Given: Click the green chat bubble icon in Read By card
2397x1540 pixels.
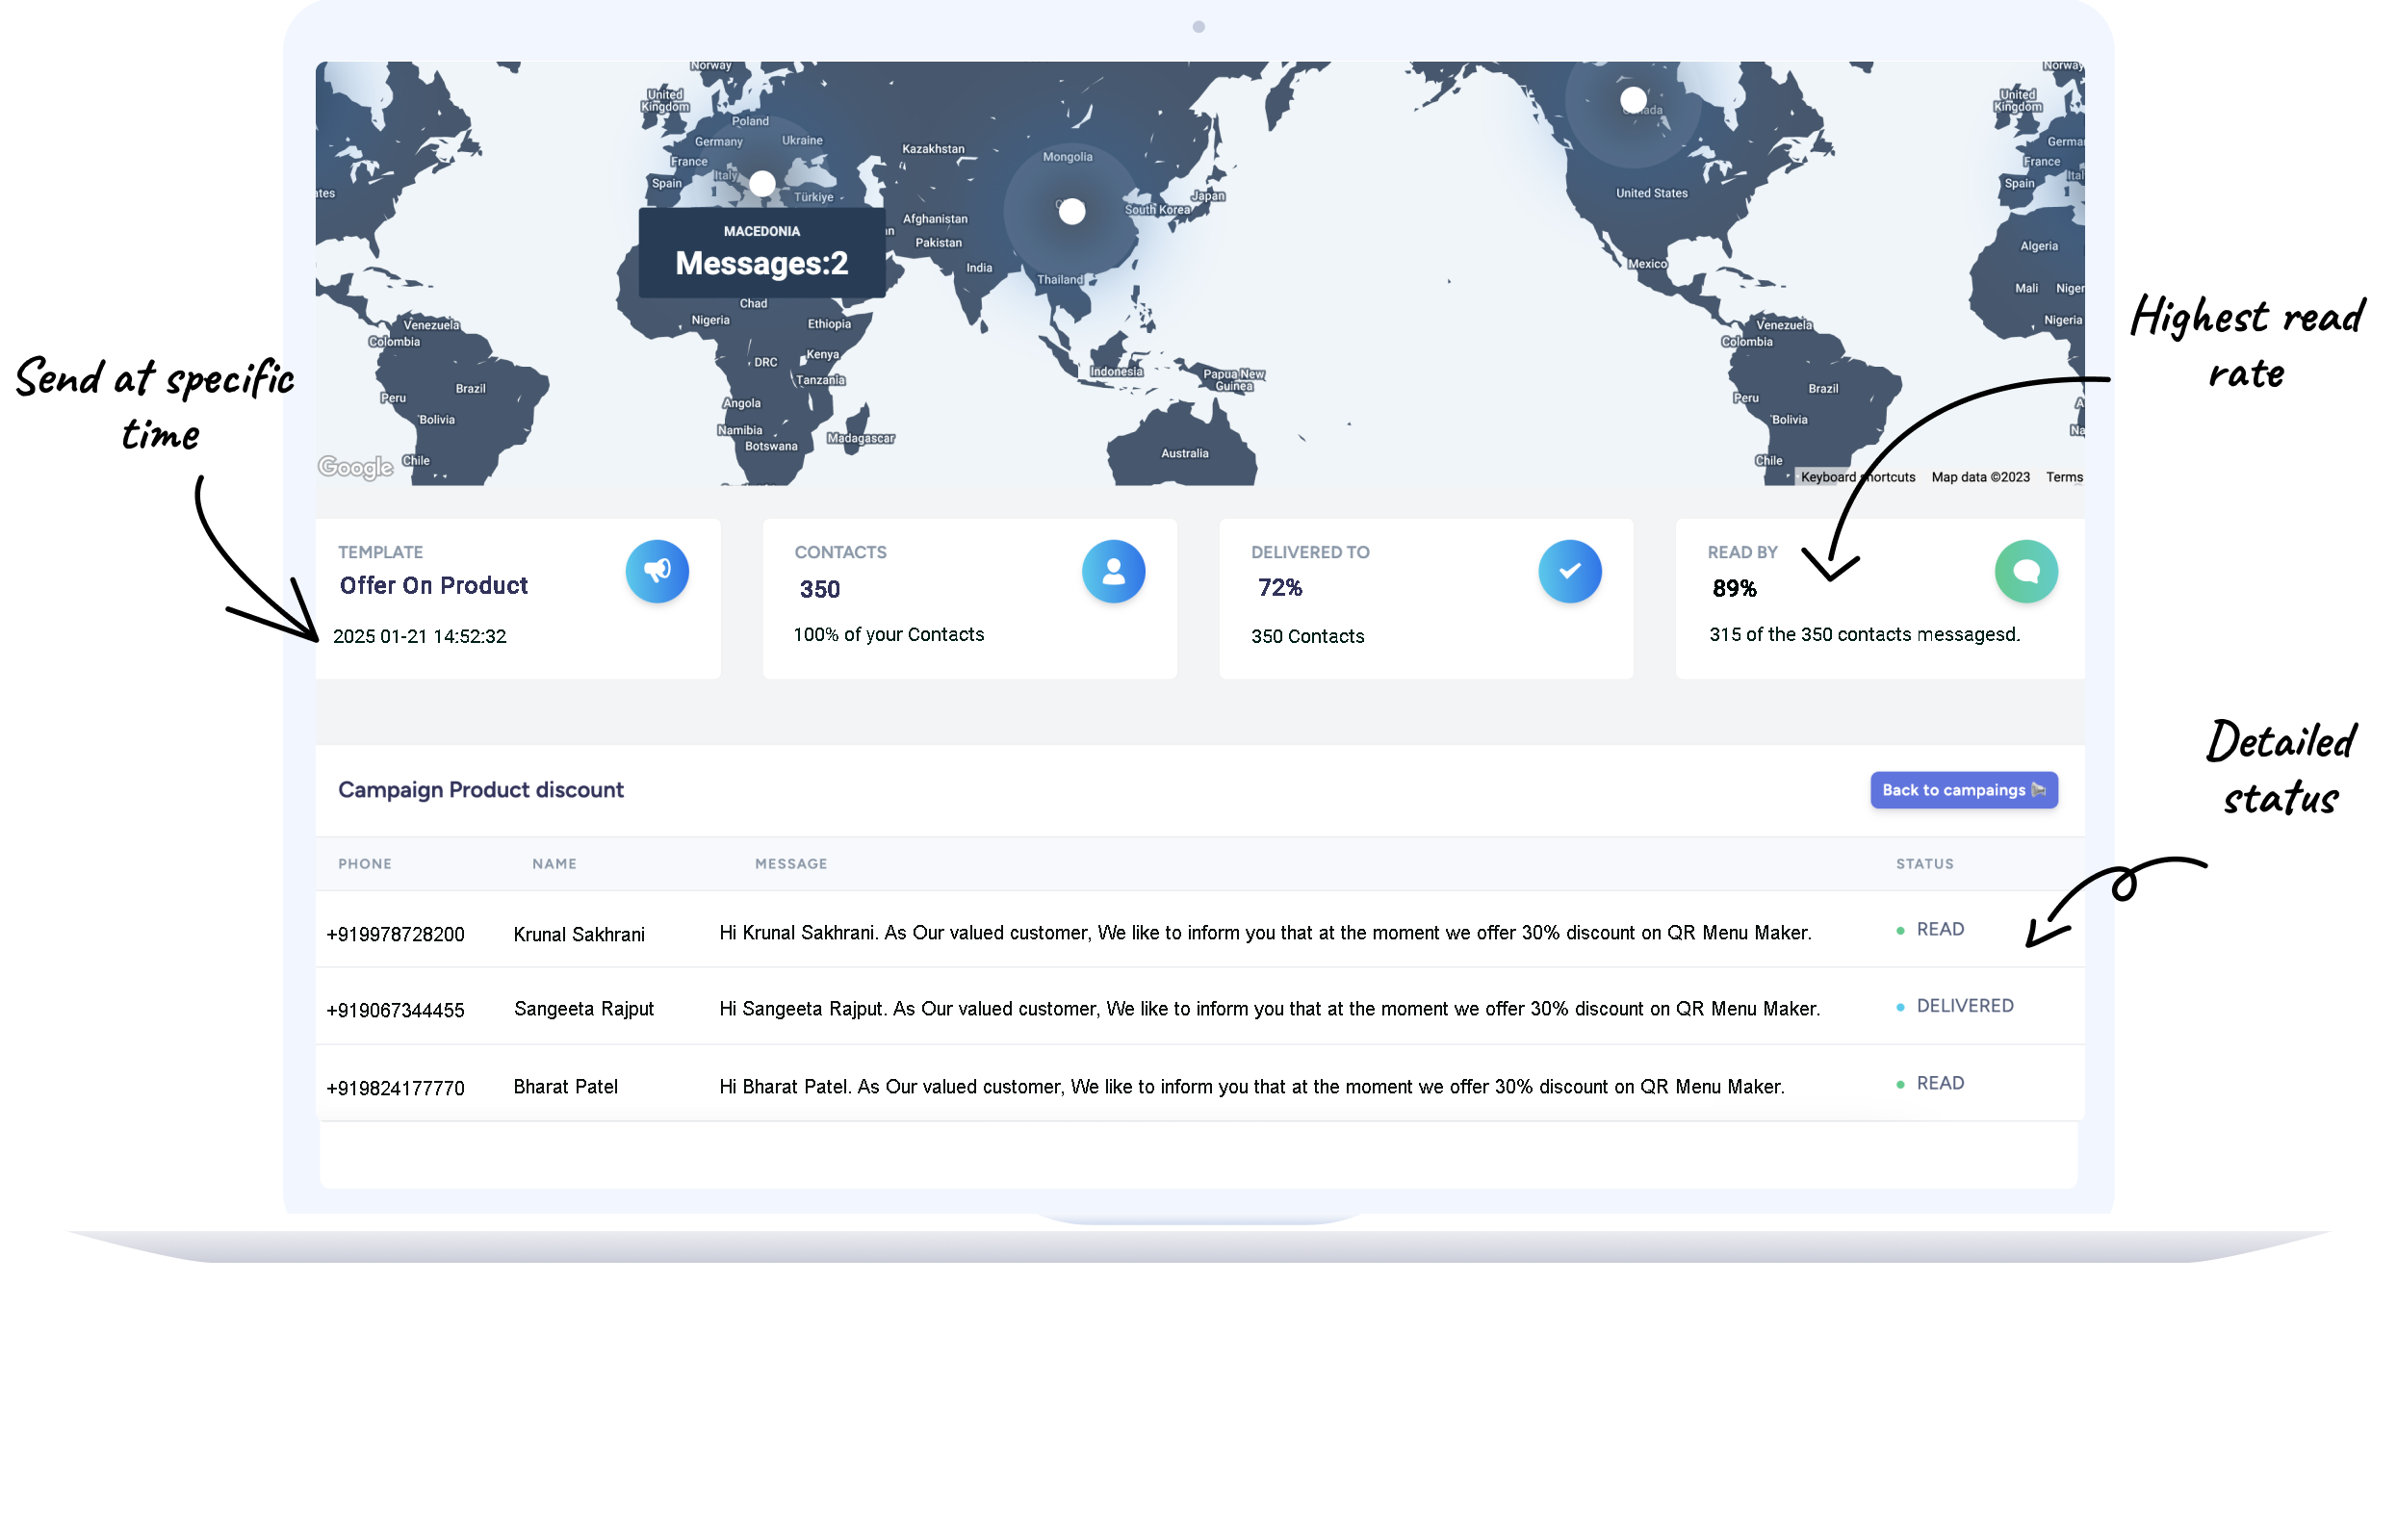Looking at the screenshot, I should [x=2024, y=571].
